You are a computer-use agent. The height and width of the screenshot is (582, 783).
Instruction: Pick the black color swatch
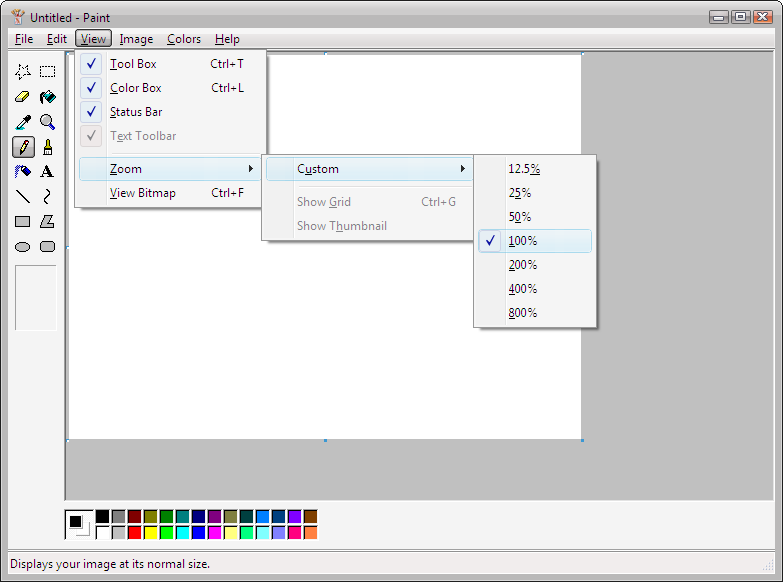click(102, 517)
